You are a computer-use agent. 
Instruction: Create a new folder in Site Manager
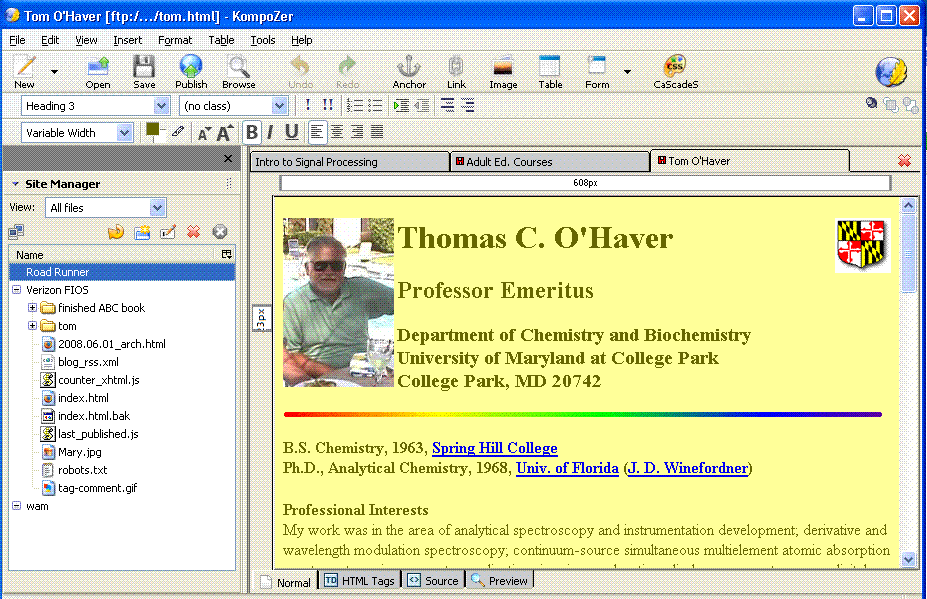pyautogui.click(x=142, y=232)
